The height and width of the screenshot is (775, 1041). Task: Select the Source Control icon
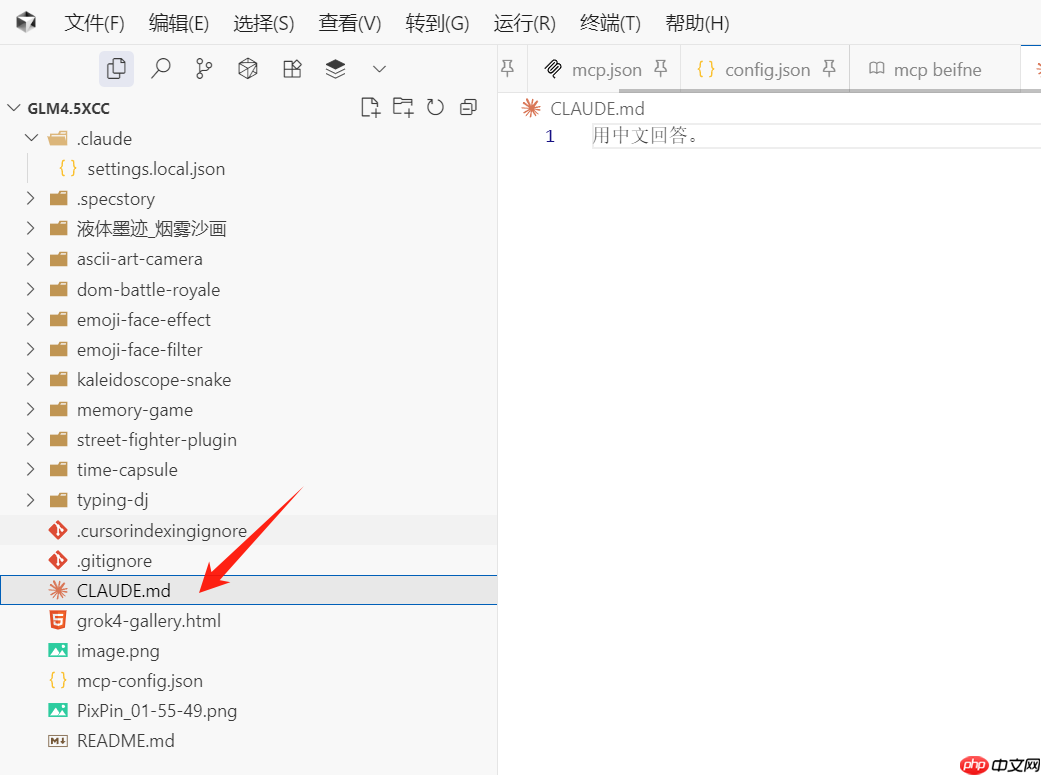click(x=204, y=68)
